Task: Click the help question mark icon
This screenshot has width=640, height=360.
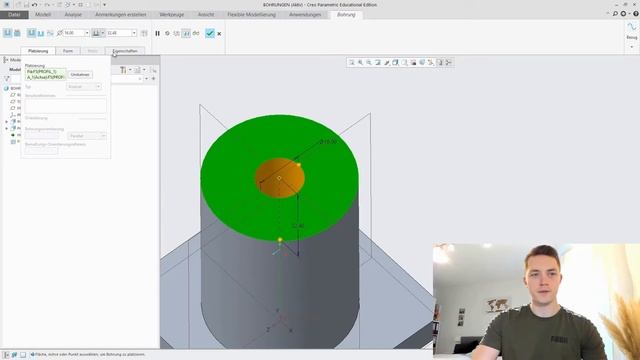Action: [636, 14]
